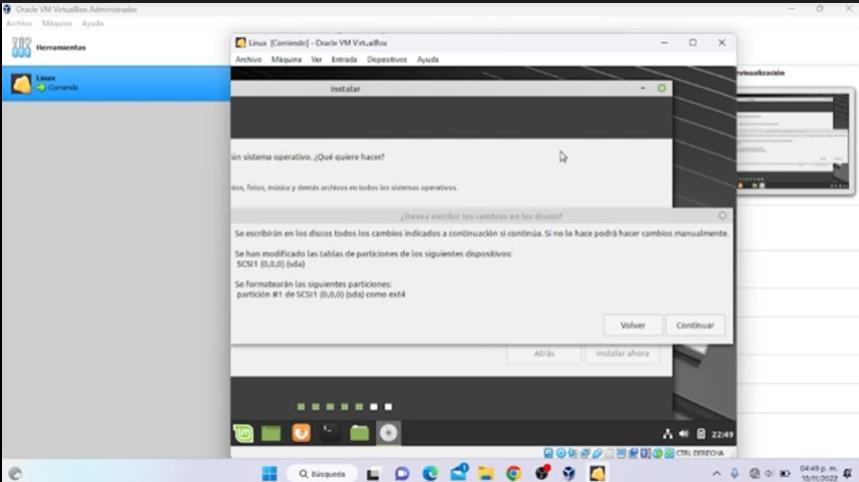The height and width of the screenshot is (482, 859).
Task: Click the battery icon in Mint tray
Action: [x=701, y=434]
